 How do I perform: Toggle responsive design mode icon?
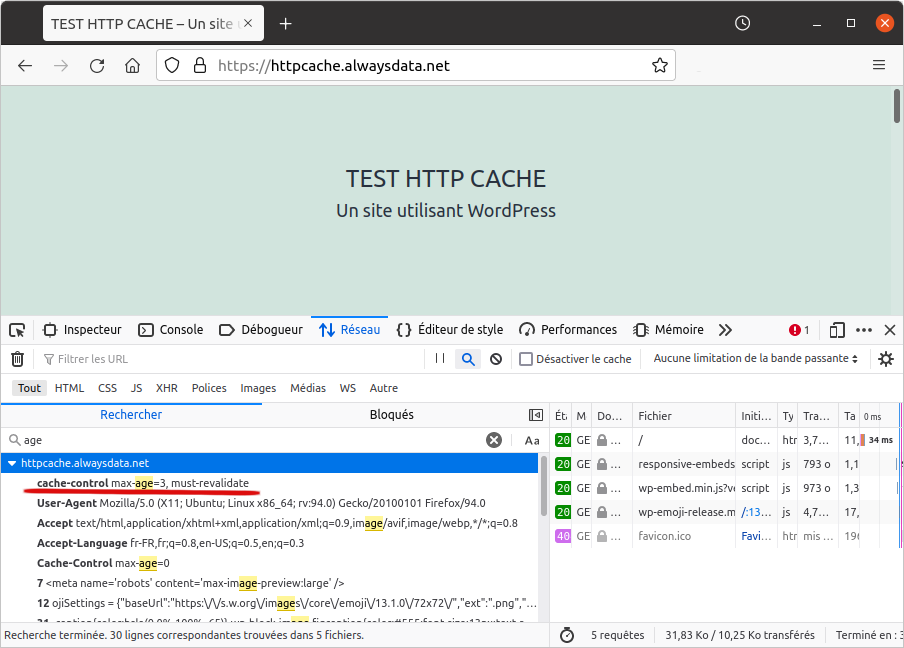pos(837,330)
